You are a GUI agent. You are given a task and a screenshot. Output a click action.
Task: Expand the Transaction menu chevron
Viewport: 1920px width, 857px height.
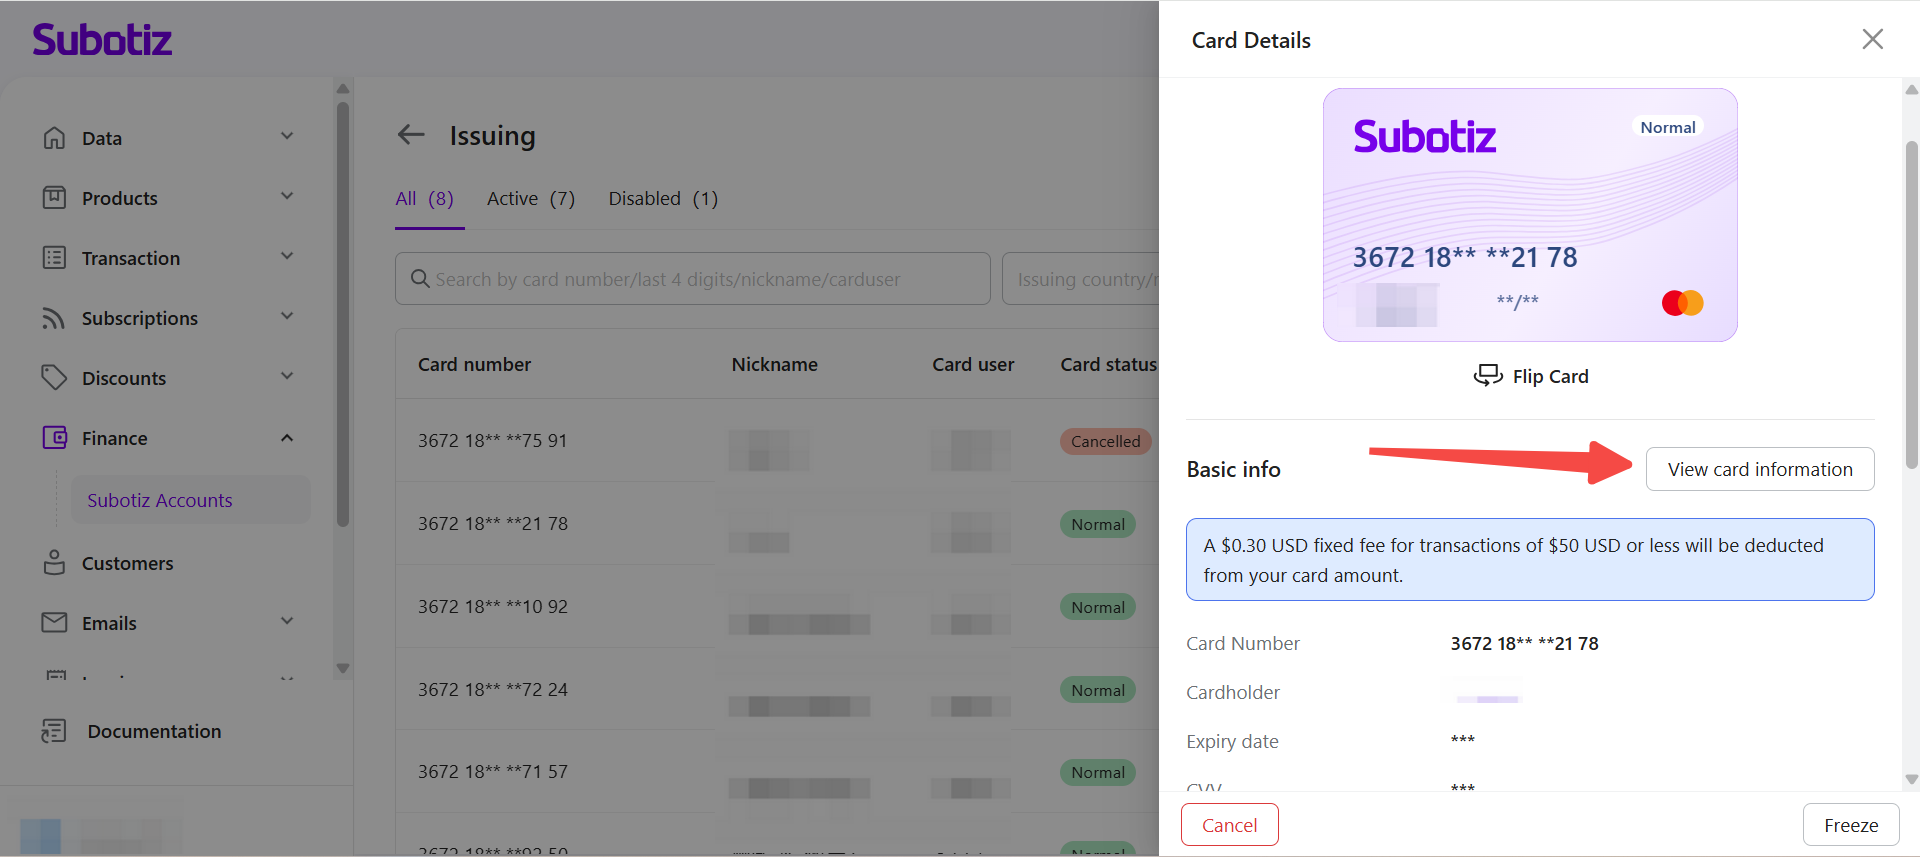coord(287,257)
